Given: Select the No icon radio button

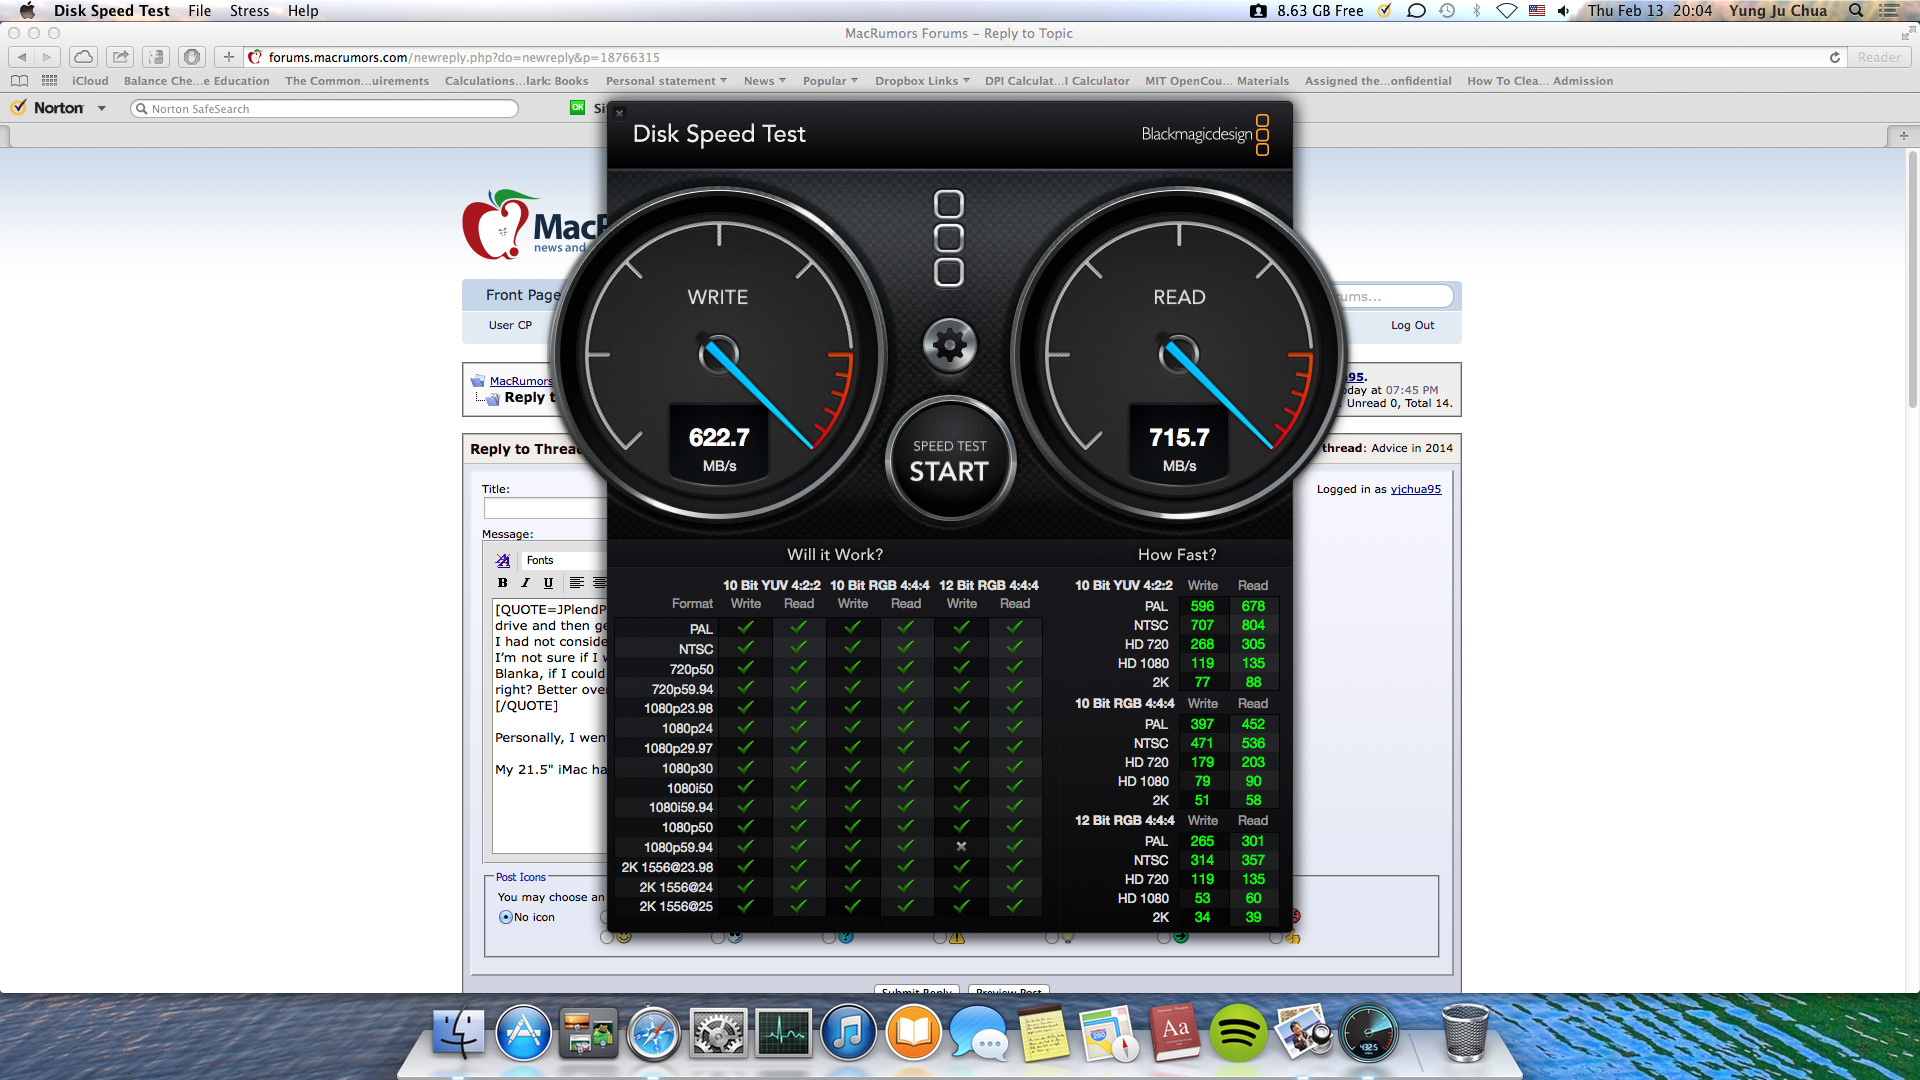Looking at the screenshot, I should point(506,917).
